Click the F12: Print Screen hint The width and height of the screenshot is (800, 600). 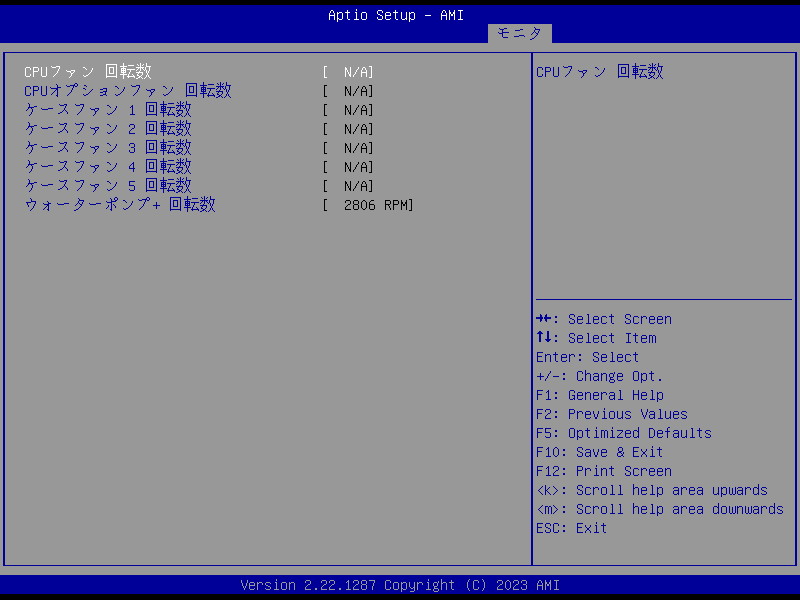coord(604,471)
